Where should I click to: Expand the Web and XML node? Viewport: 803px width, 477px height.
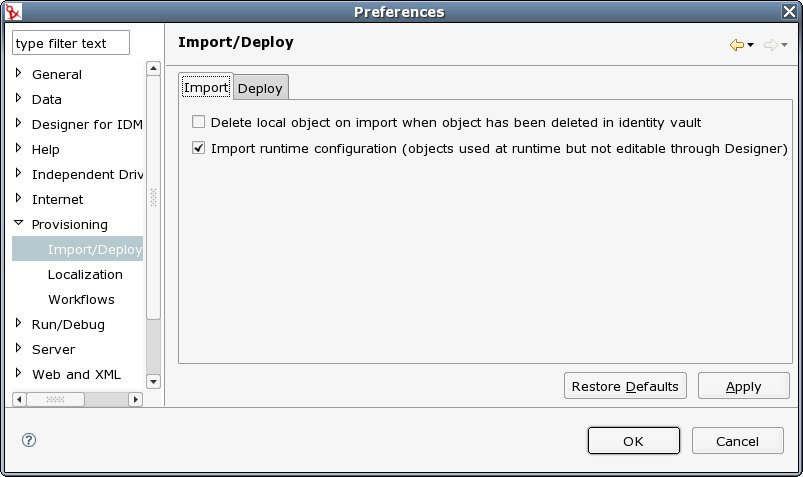click(x=18, y=374)
